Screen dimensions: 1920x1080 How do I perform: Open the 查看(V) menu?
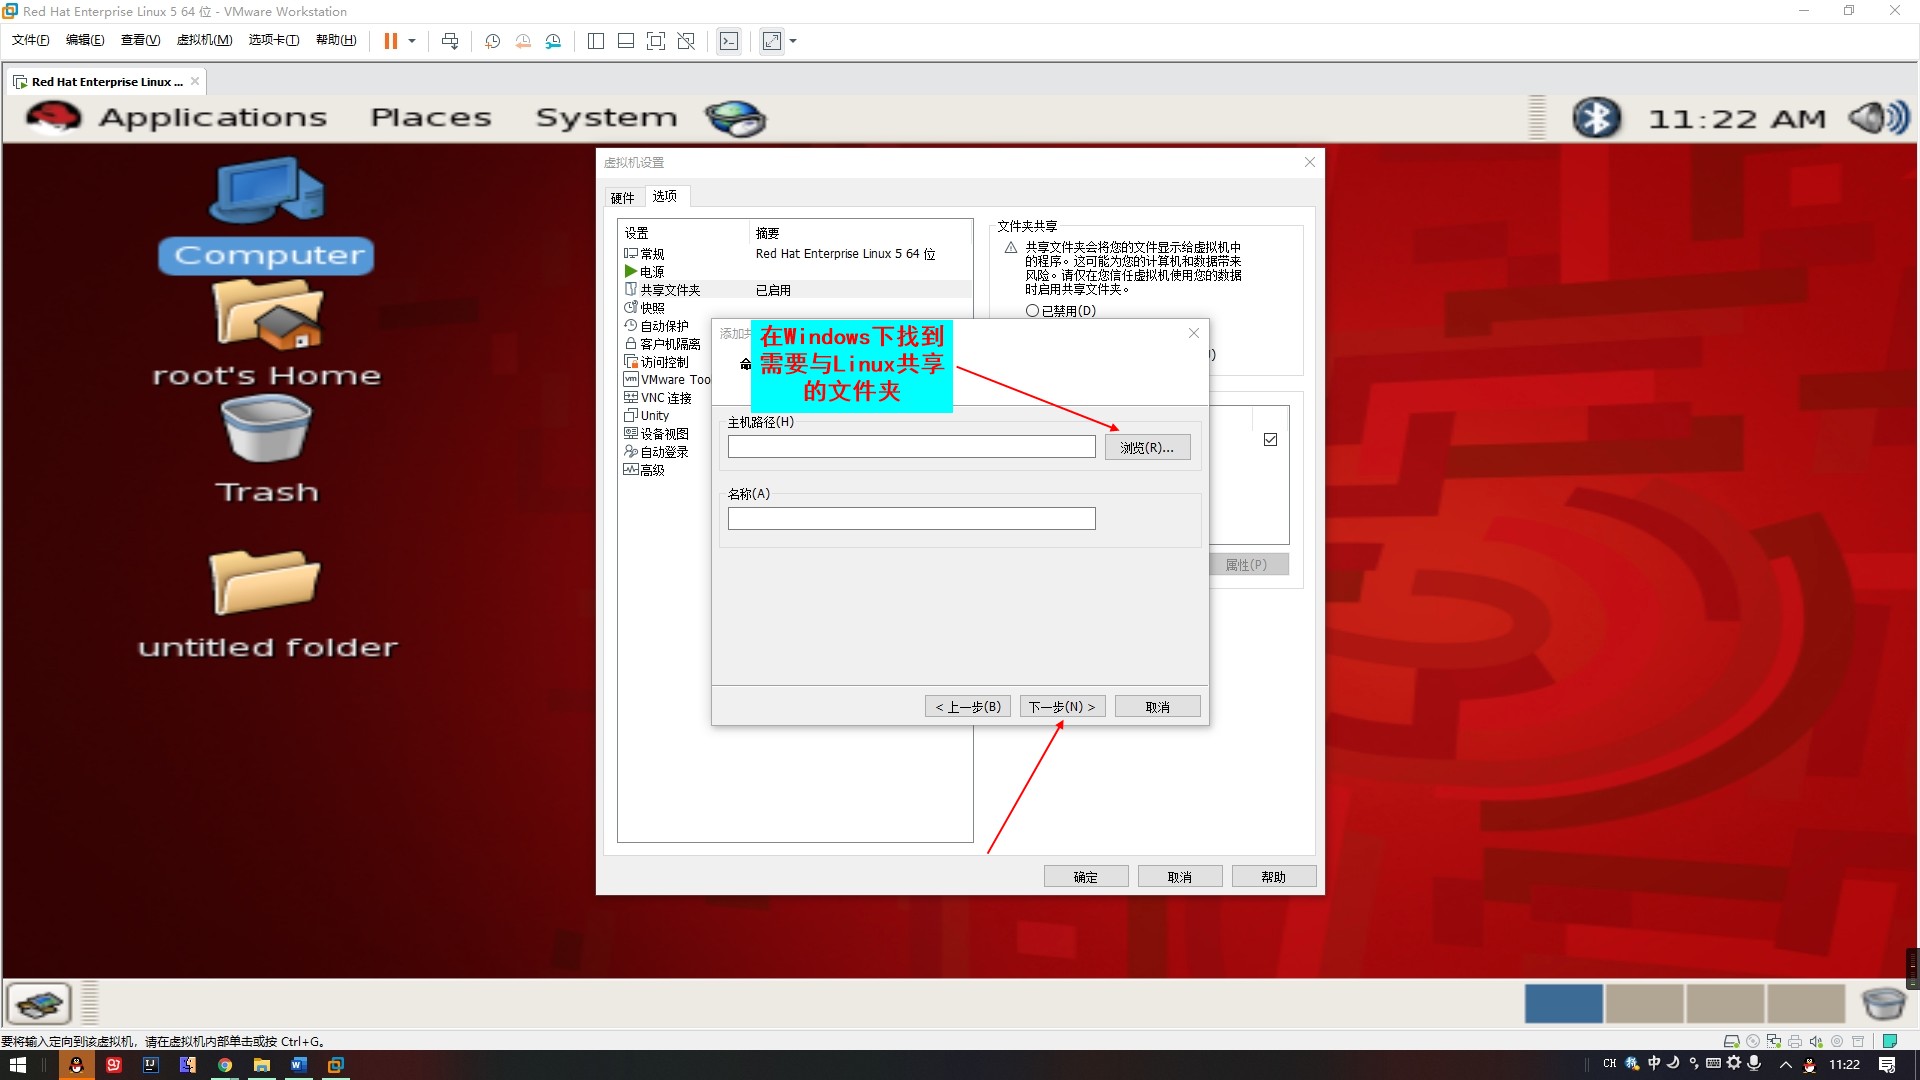(140, 40)
